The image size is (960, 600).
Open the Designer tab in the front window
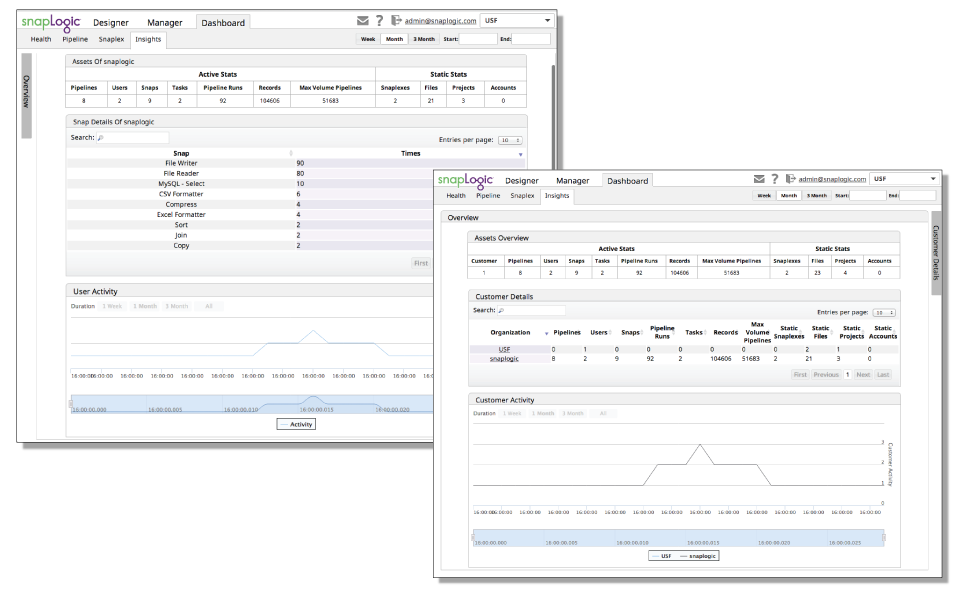pyautogui.click(x=522, y=181)
